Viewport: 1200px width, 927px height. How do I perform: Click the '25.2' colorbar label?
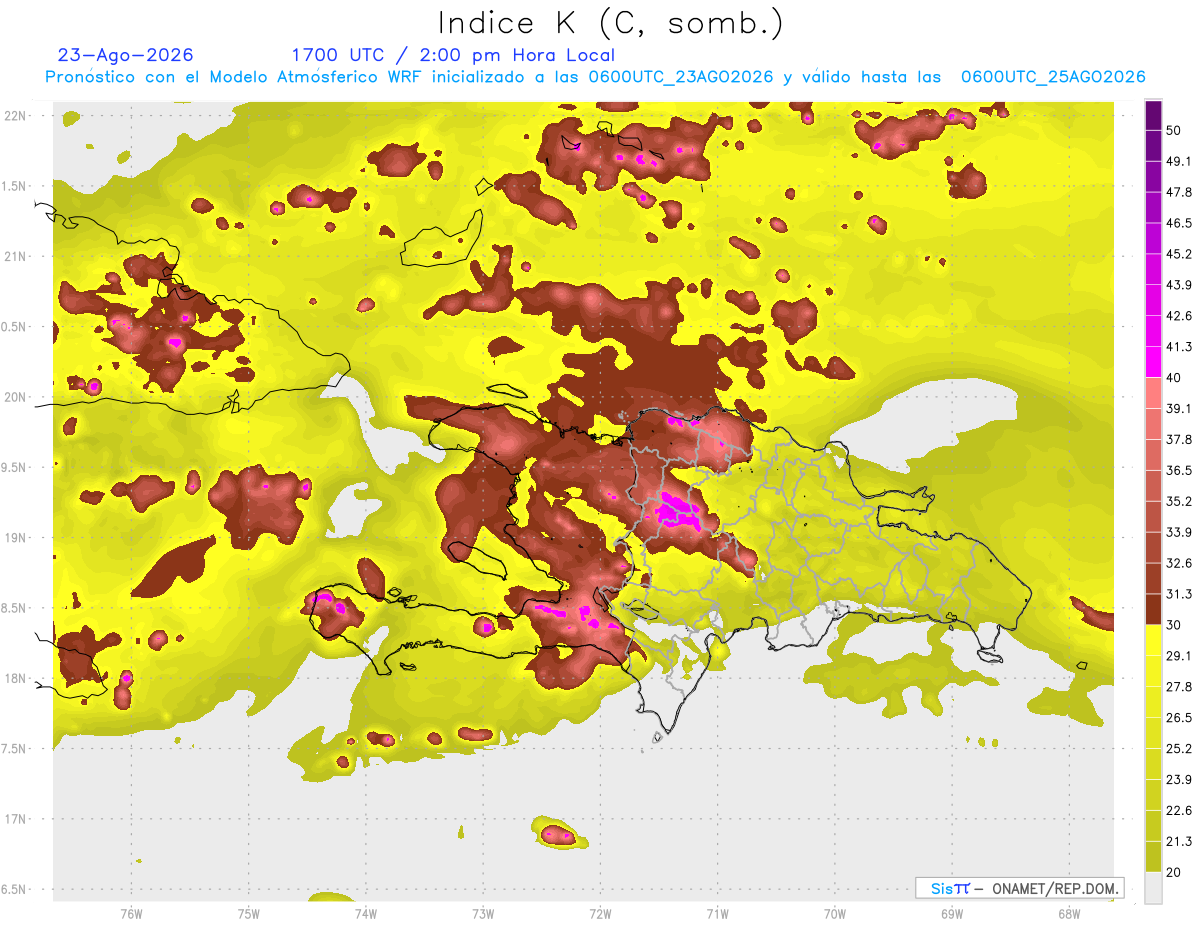click(x=1179, y=748)
